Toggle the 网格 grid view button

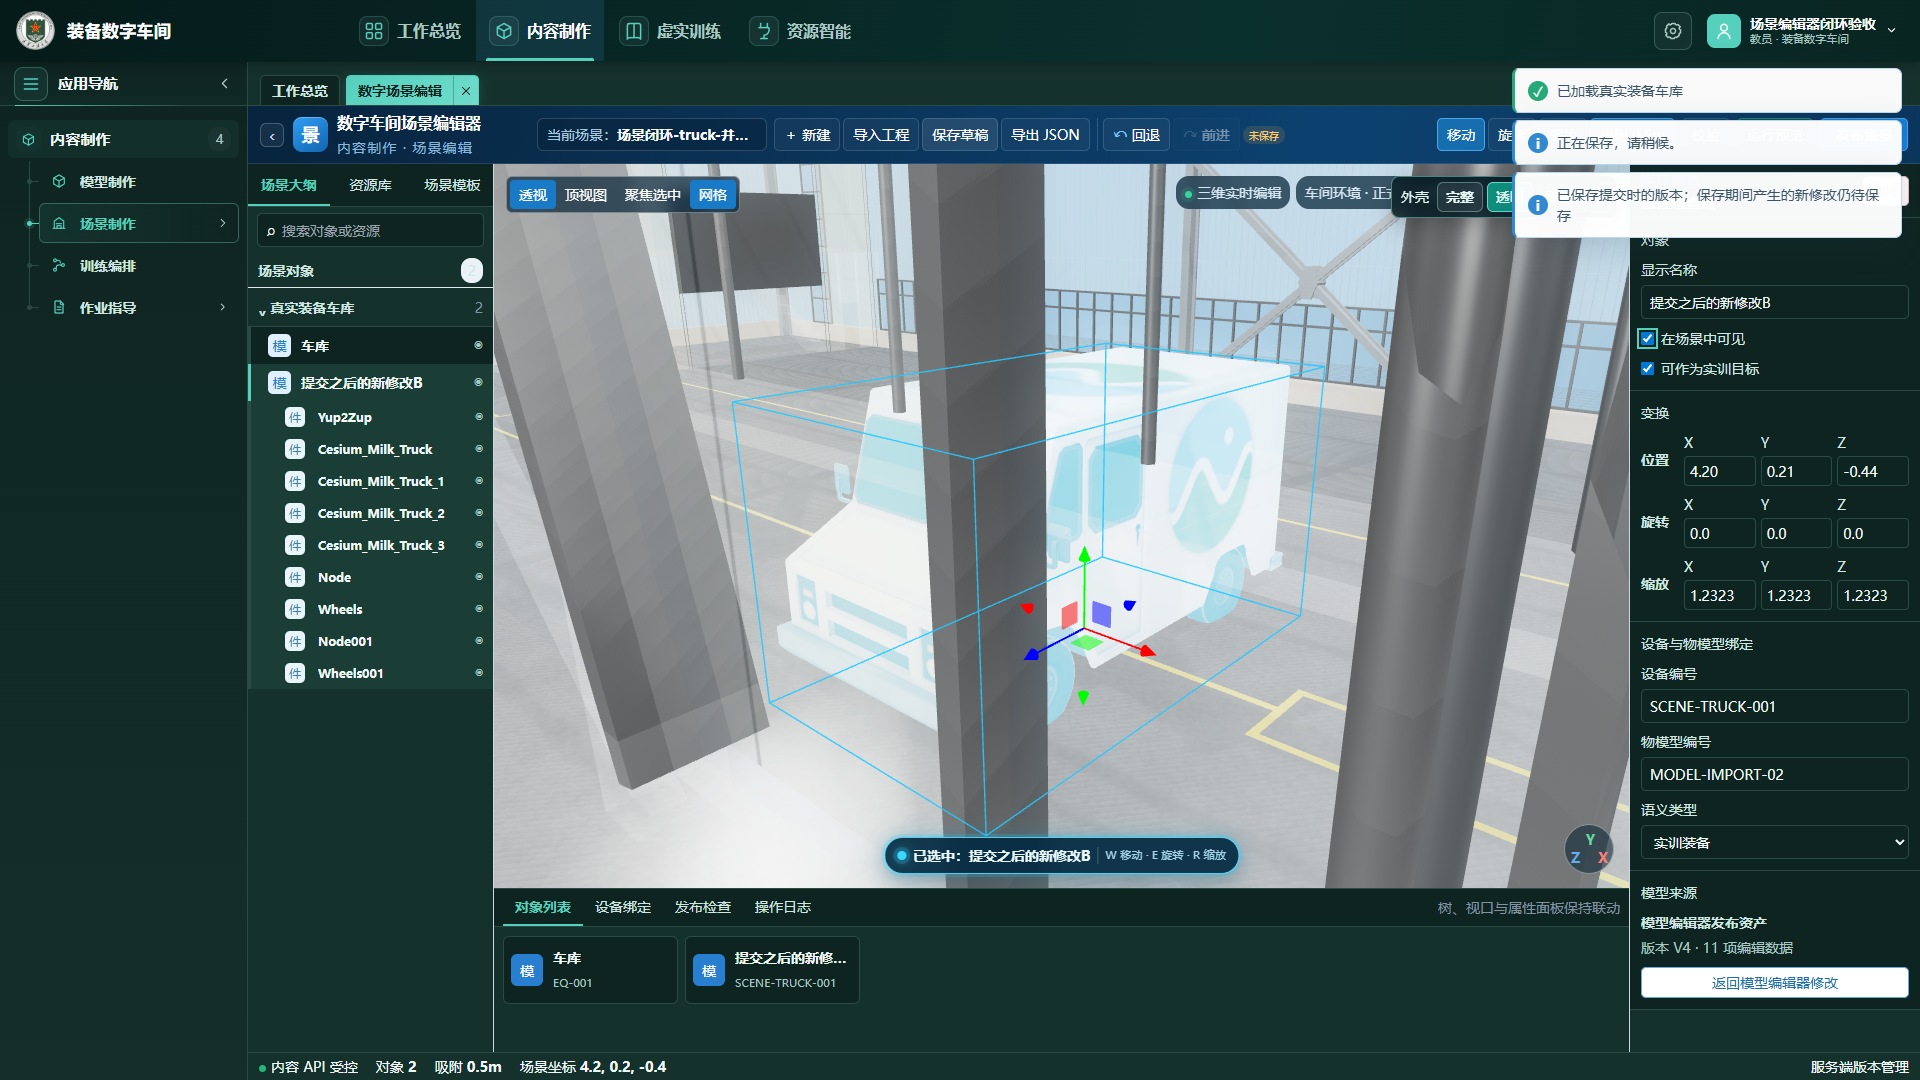point(713,195)
